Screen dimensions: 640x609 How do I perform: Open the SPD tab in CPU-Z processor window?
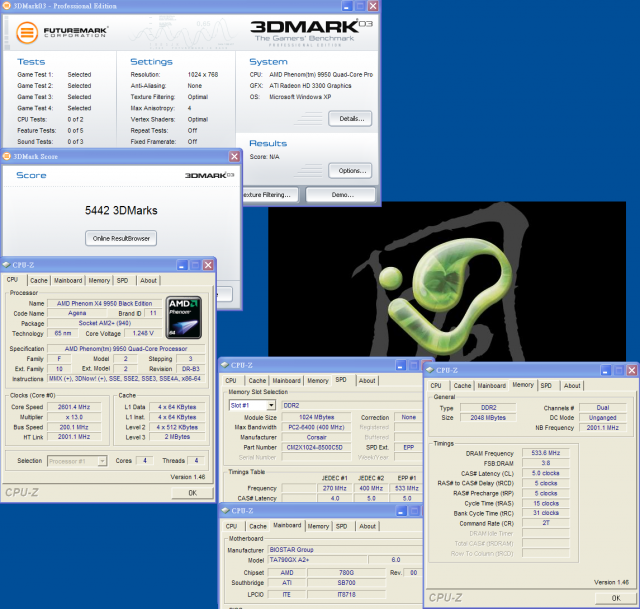pos(122,280)
